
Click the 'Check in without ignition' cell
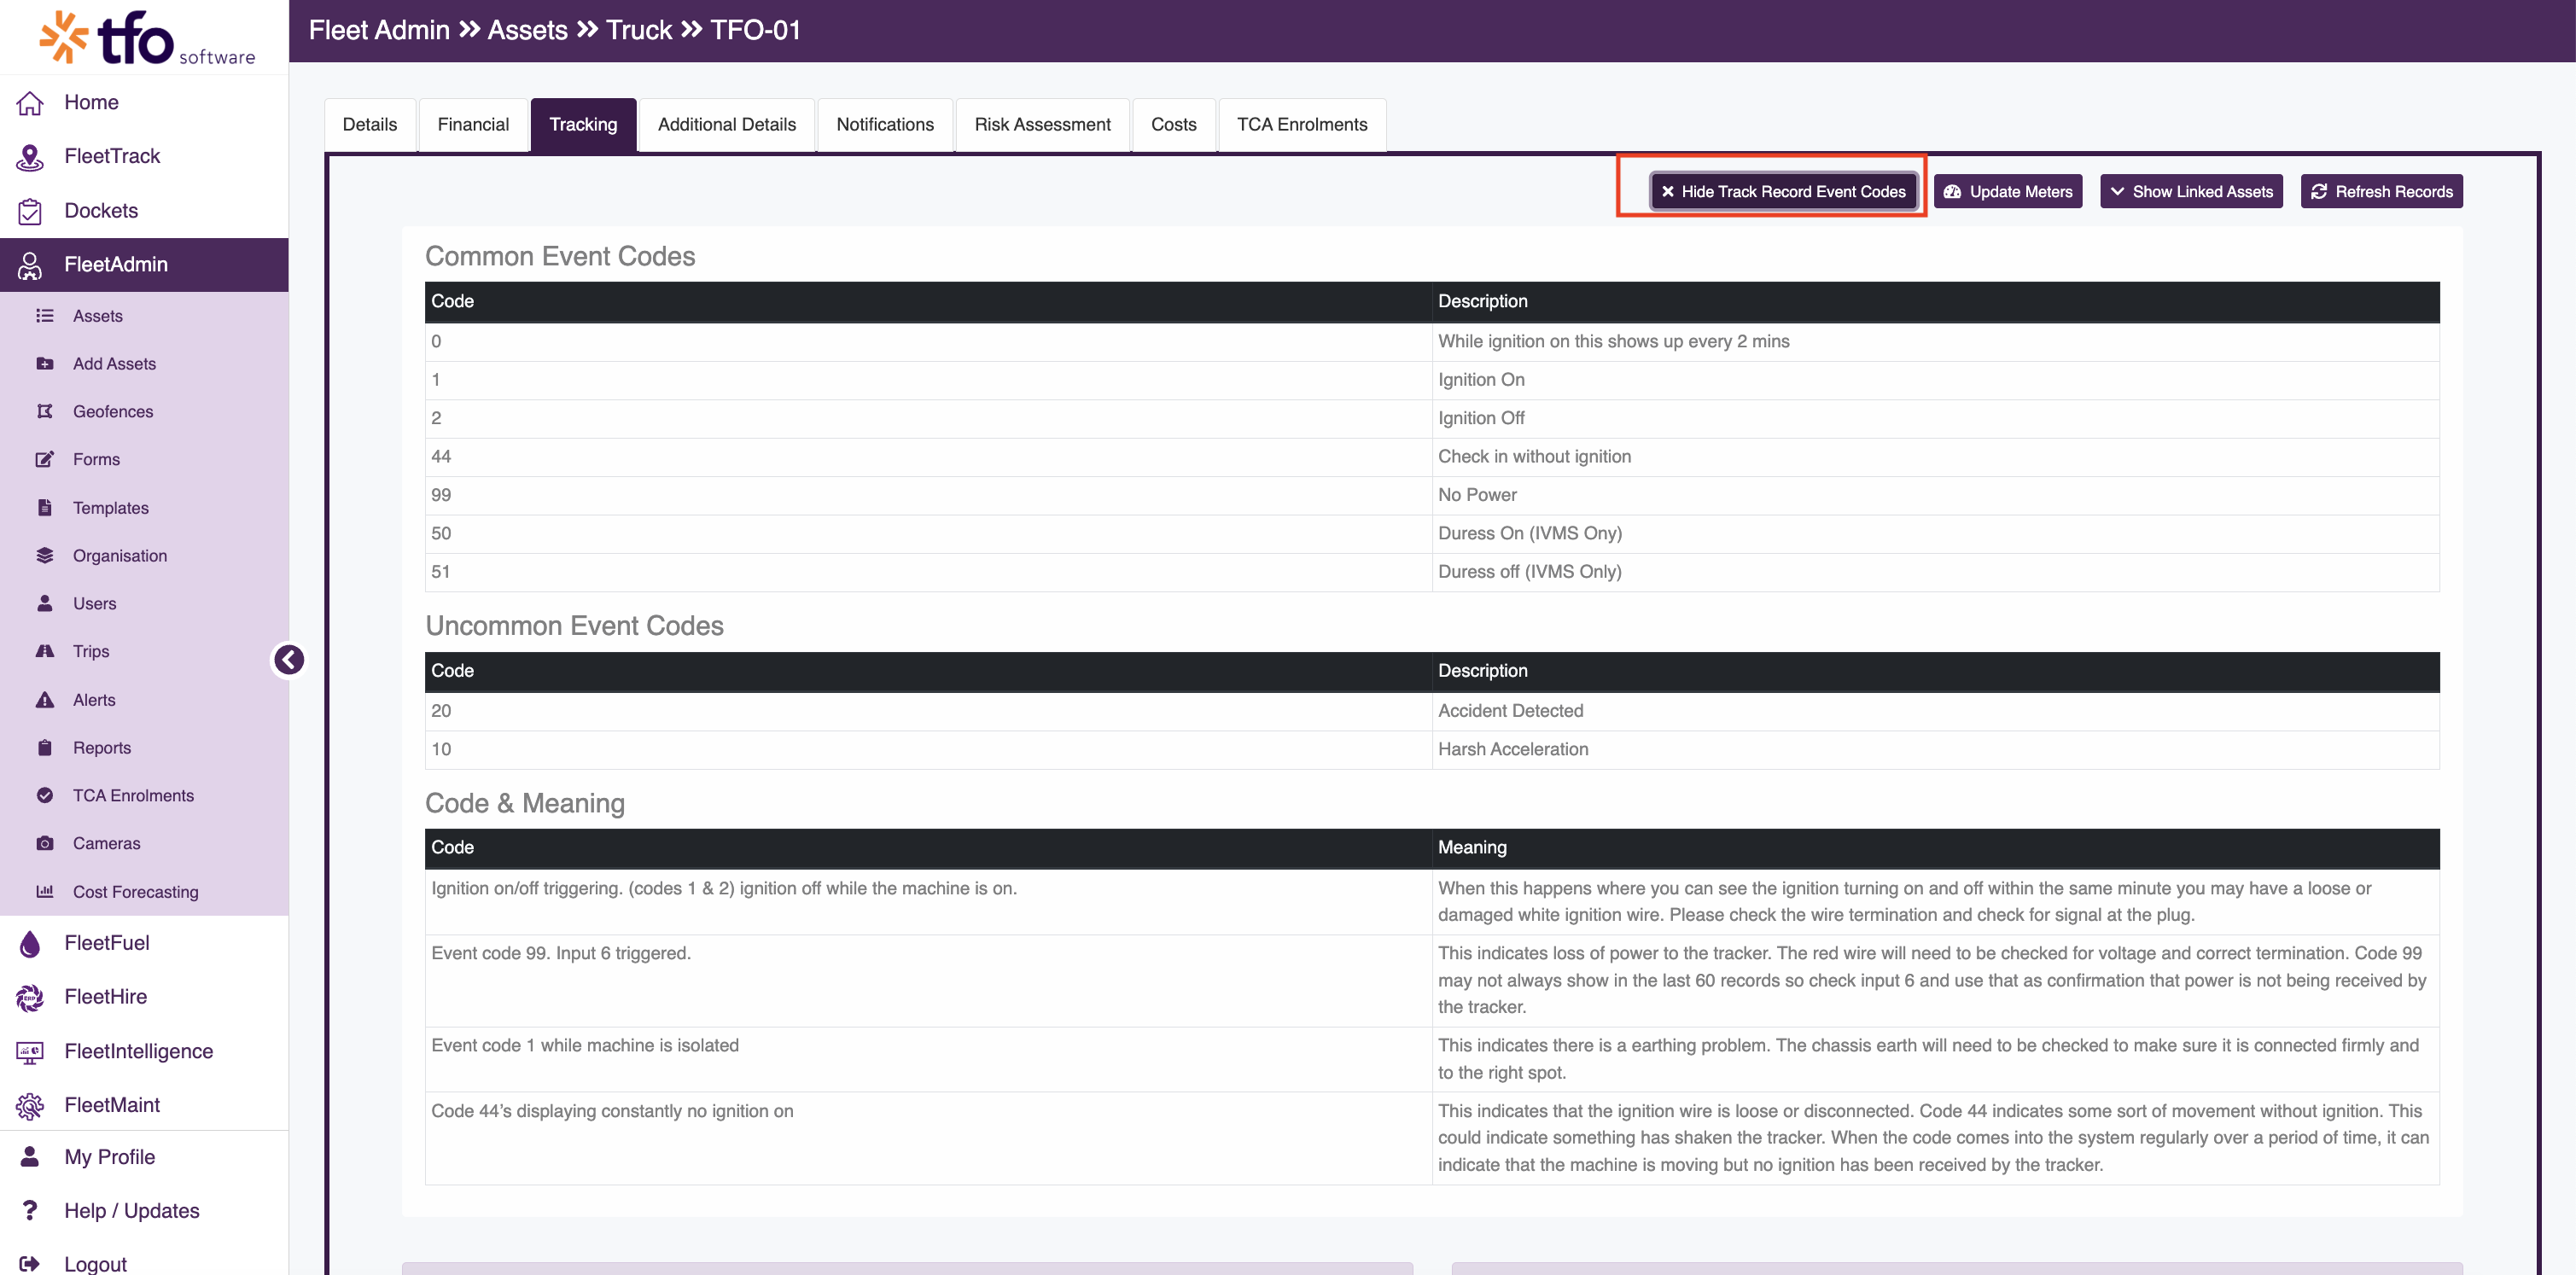1935,457
